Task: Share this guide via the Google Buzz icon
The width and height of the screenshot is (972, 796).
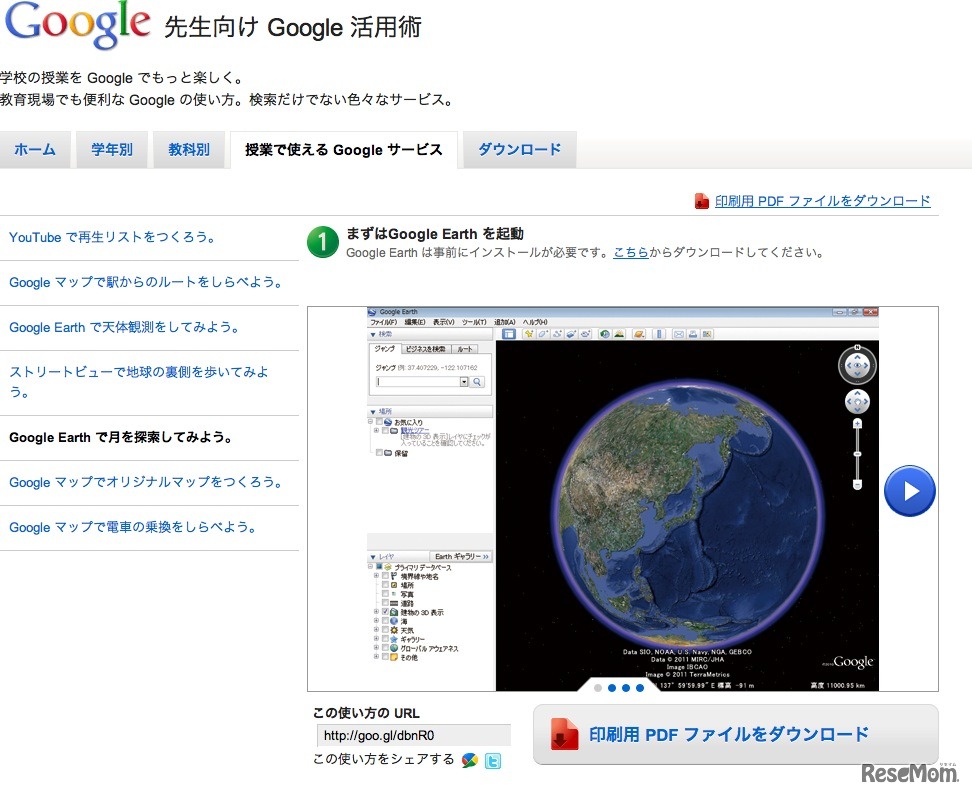Action: [x=469, y=761]
